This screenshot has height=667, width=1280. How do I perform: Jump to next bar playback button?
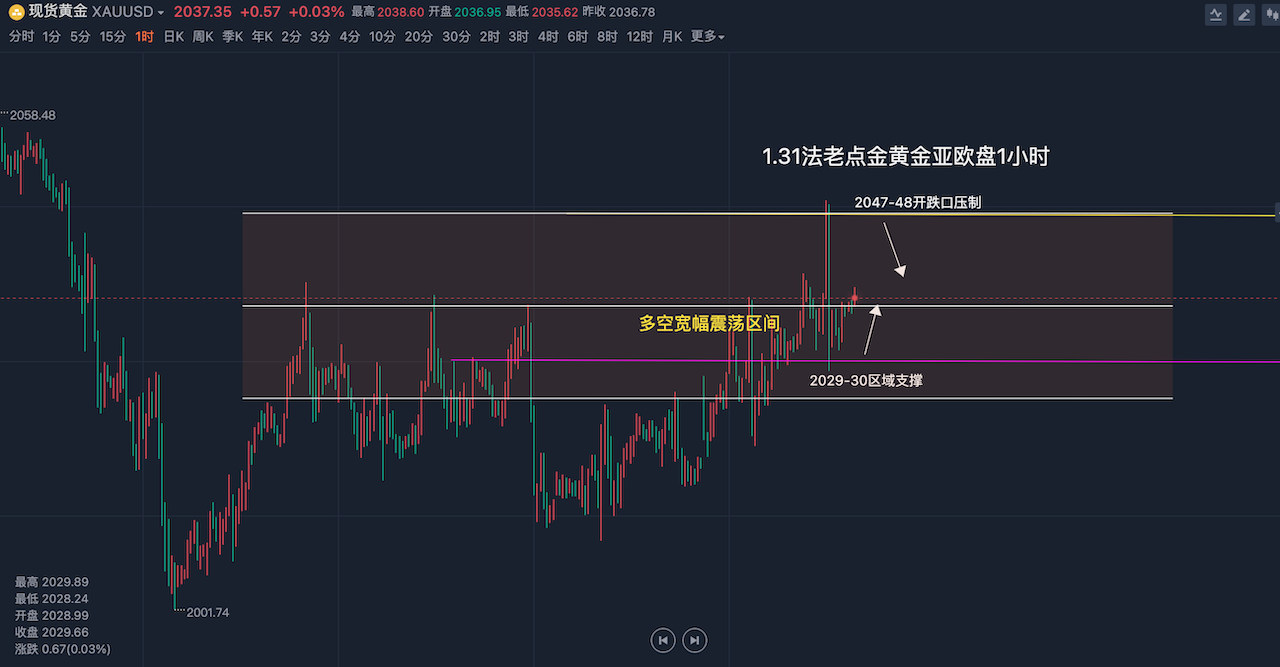(x=696, y=640)
